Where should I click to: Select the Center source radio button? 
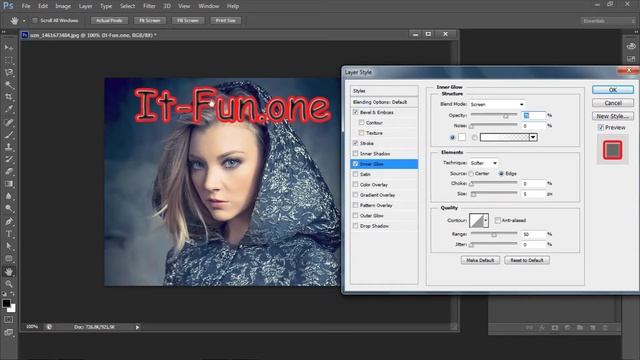[x=471, y=173]
